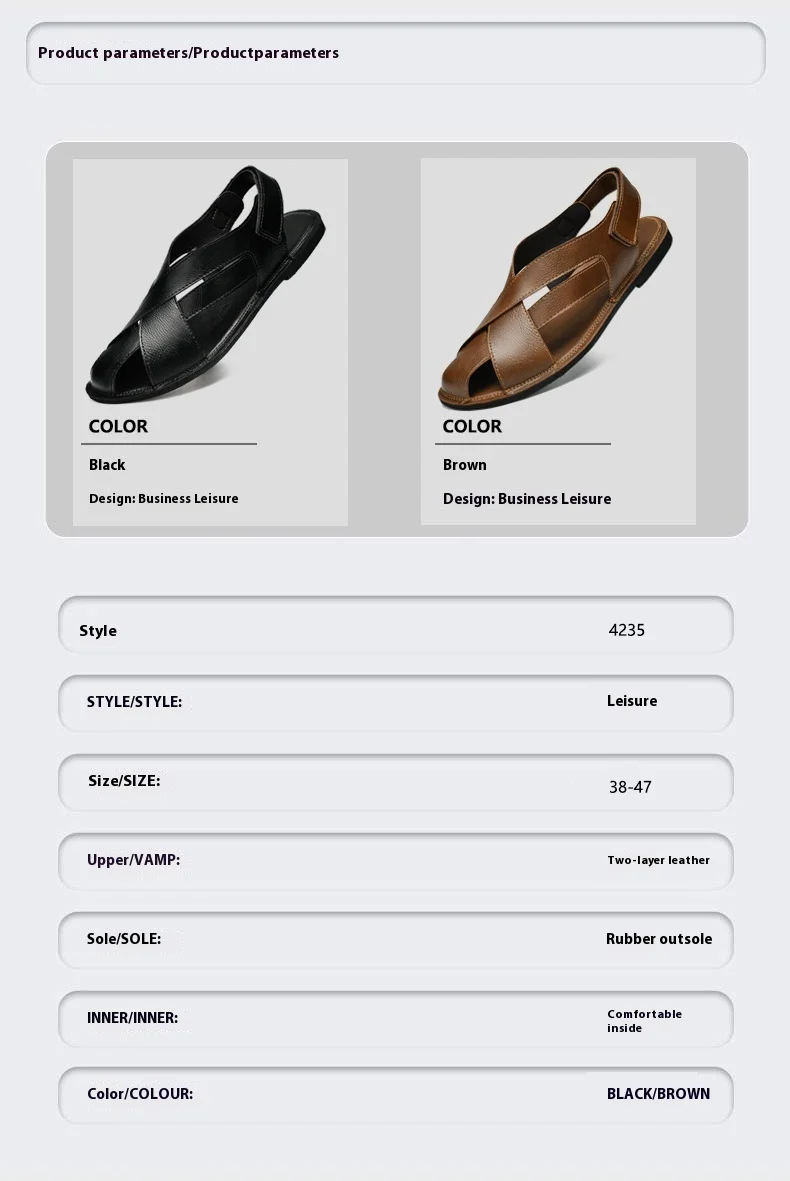Viewport: 790px width, 1181px height.
Task: Click the 38-47 size range value
Action: click(630, 787)
